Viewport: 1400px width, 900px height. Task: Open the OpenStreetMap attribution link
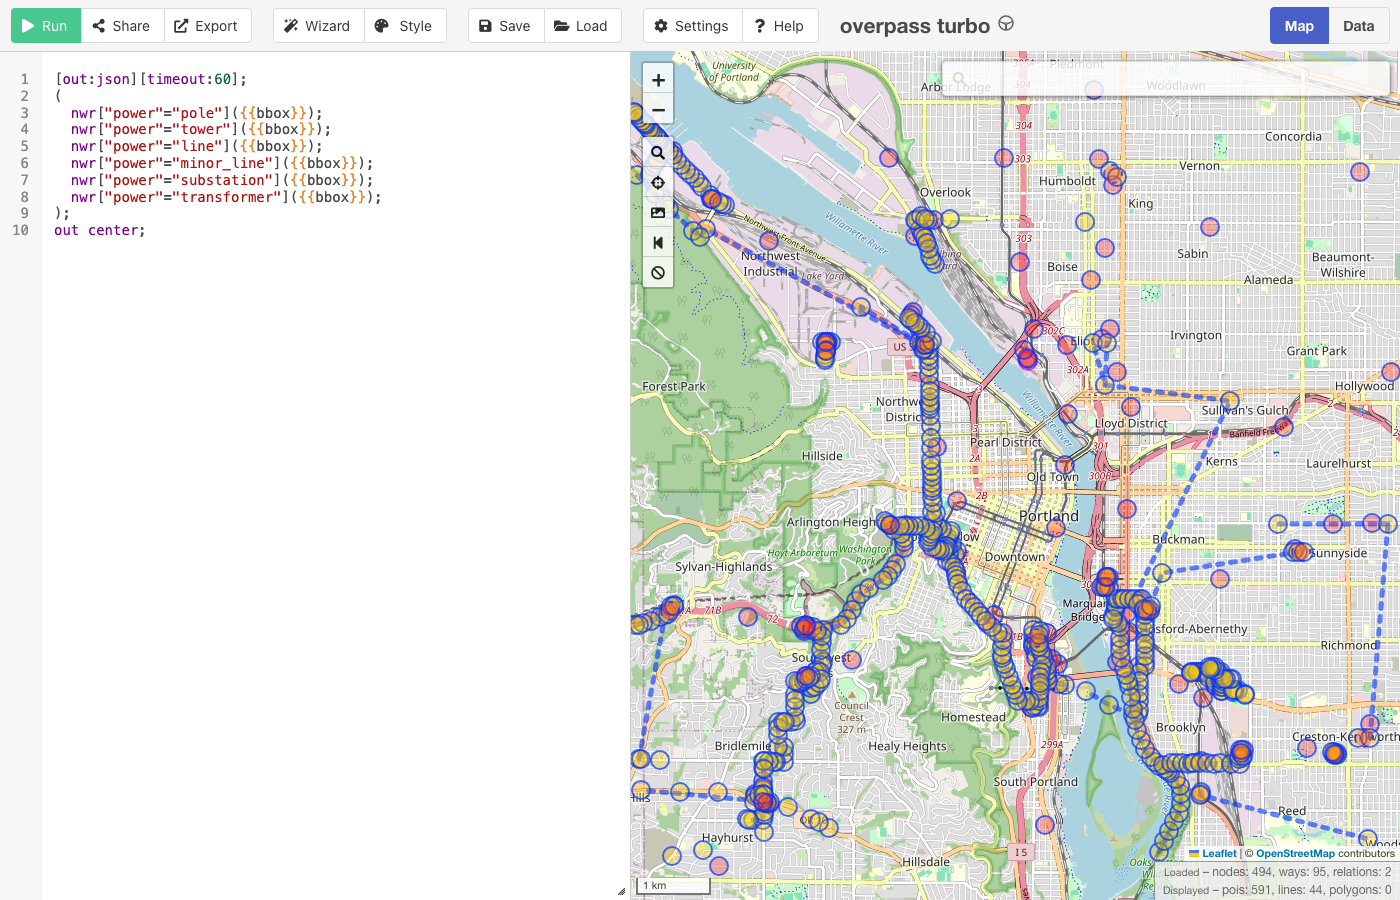tap(1295, 854)
